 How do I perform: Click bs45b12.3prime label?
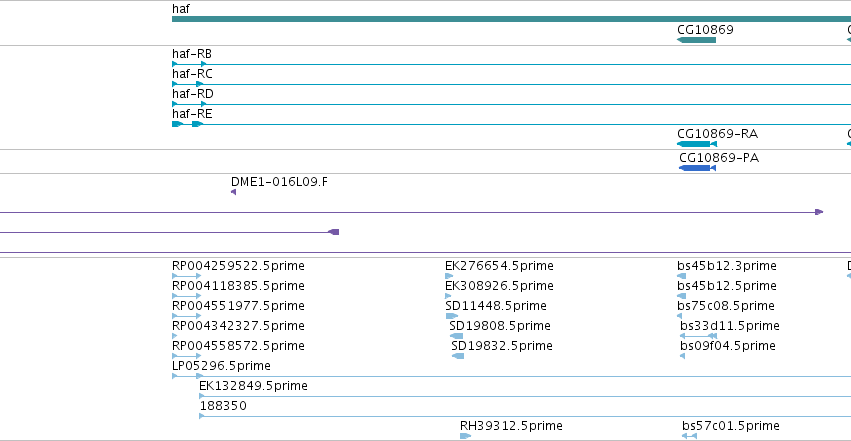pyautogui.click(x=727, y=266)
